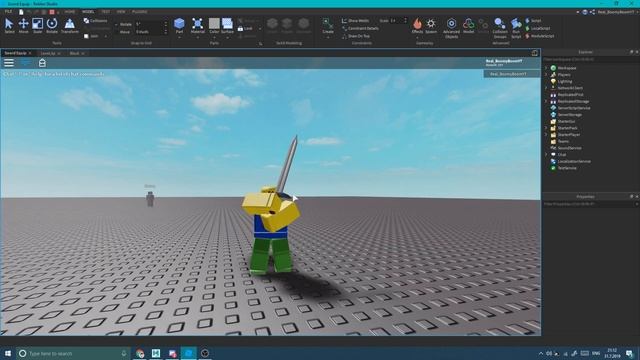Select Lighting in the Explorer
Viewport: 640px width, 360px height.
tap(565, 81)
